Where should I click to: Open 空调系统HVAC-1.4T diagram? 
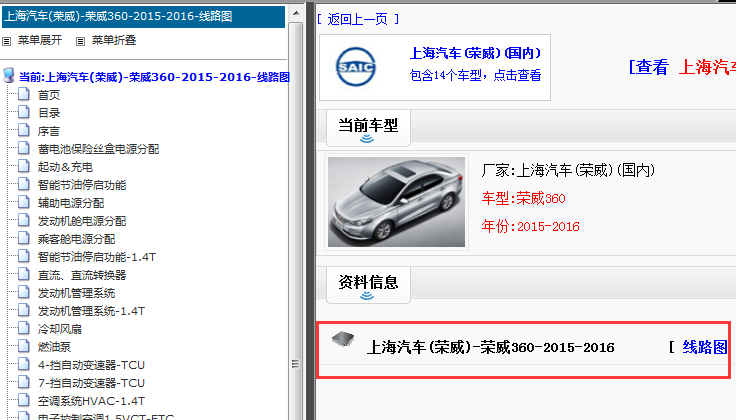[91, 401]
